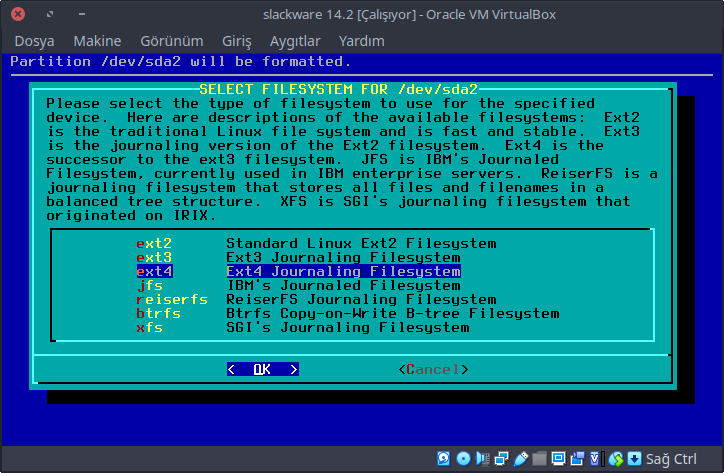Select the ext2 filesystem option
The height and width of the screenshot is (473, 724).
(x=154, y=243)
